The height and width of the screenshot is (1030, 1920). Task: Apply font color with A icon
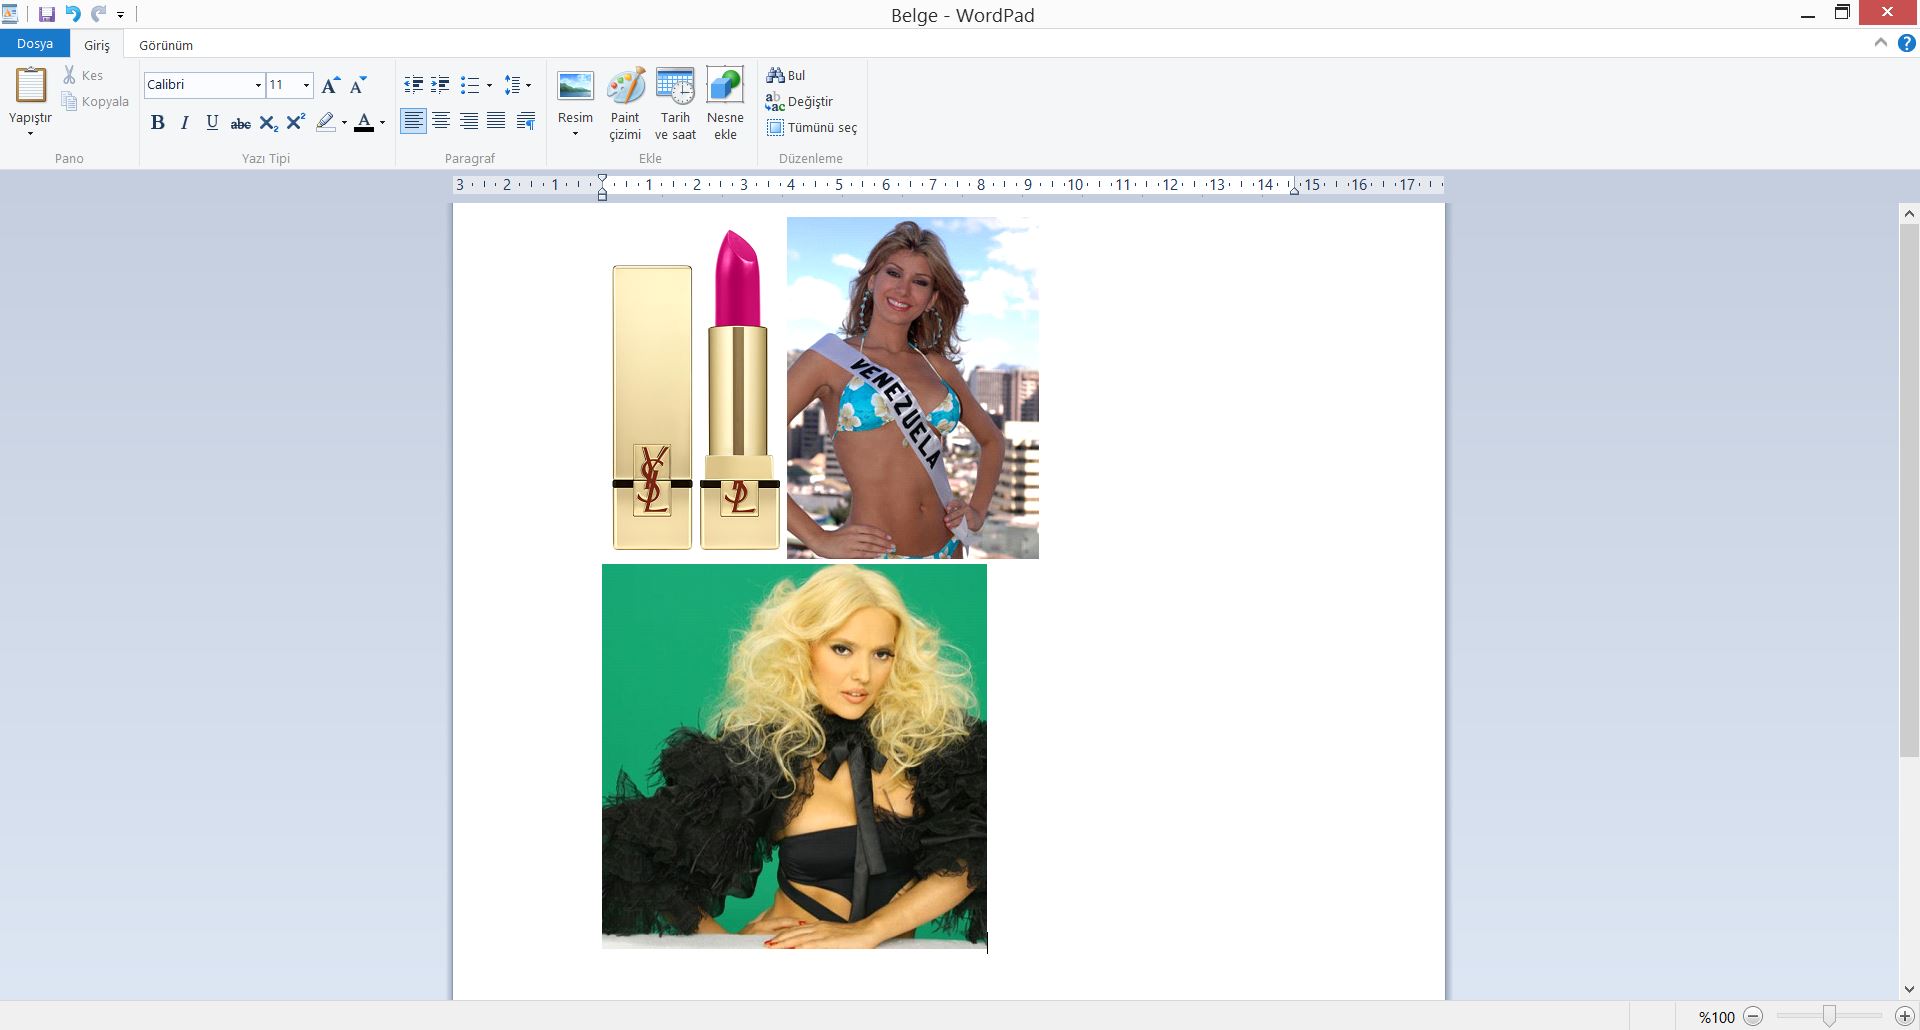[x=364, y=122]
